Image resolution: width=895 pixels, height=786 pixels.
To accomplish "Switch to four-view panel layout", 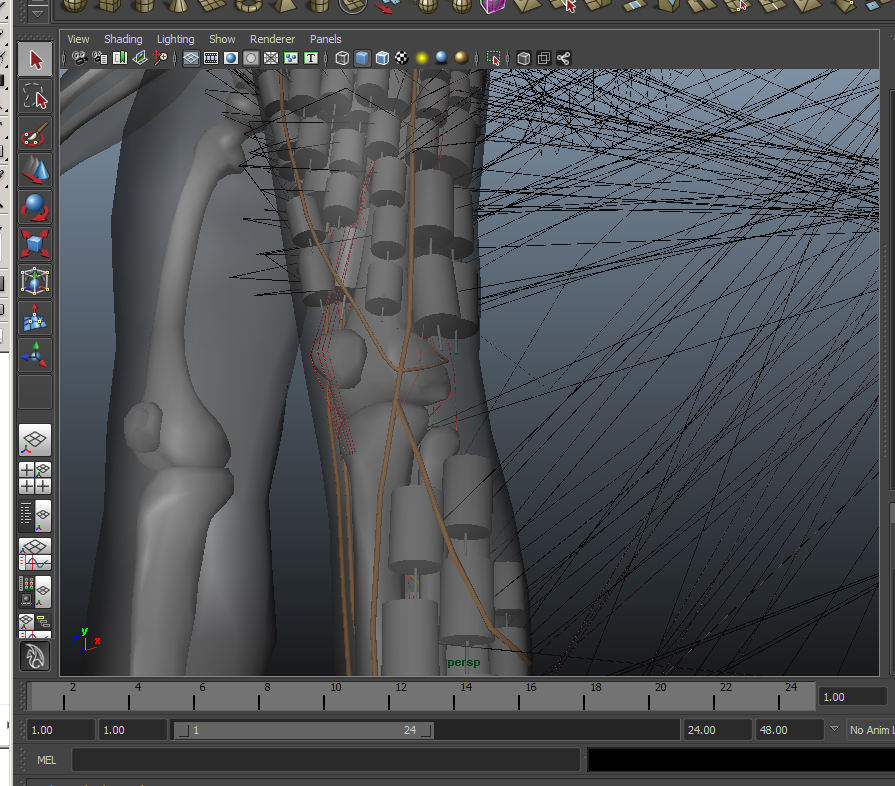I will tap(36, 477).
